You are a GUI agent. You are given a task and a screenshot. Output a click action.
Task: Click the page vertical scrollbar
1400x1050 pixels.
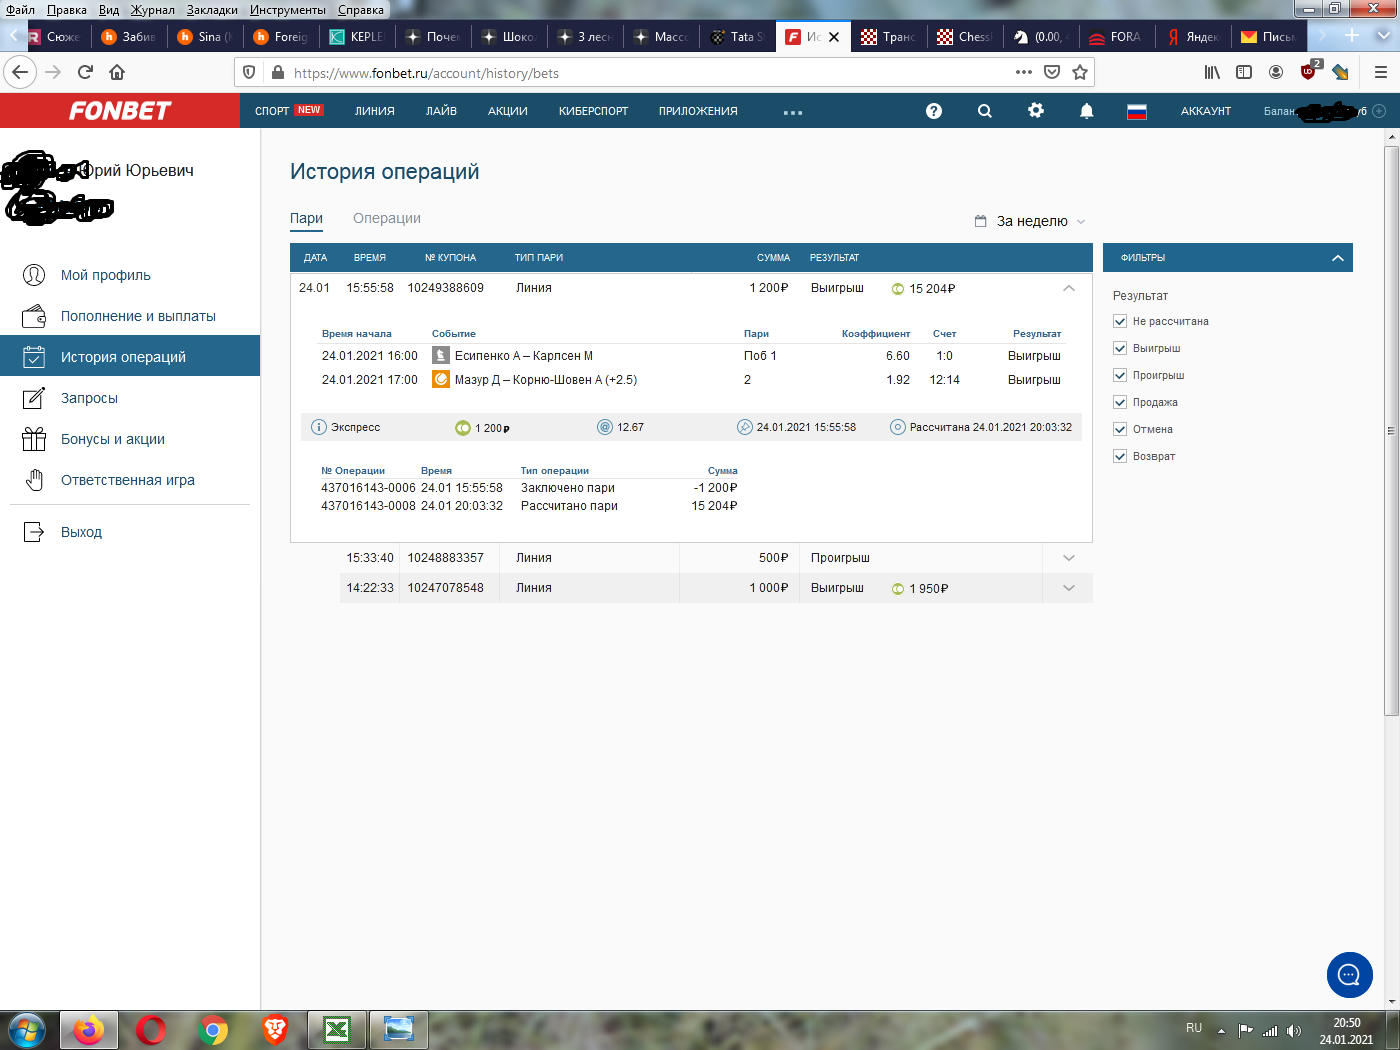coord(1391,430)
